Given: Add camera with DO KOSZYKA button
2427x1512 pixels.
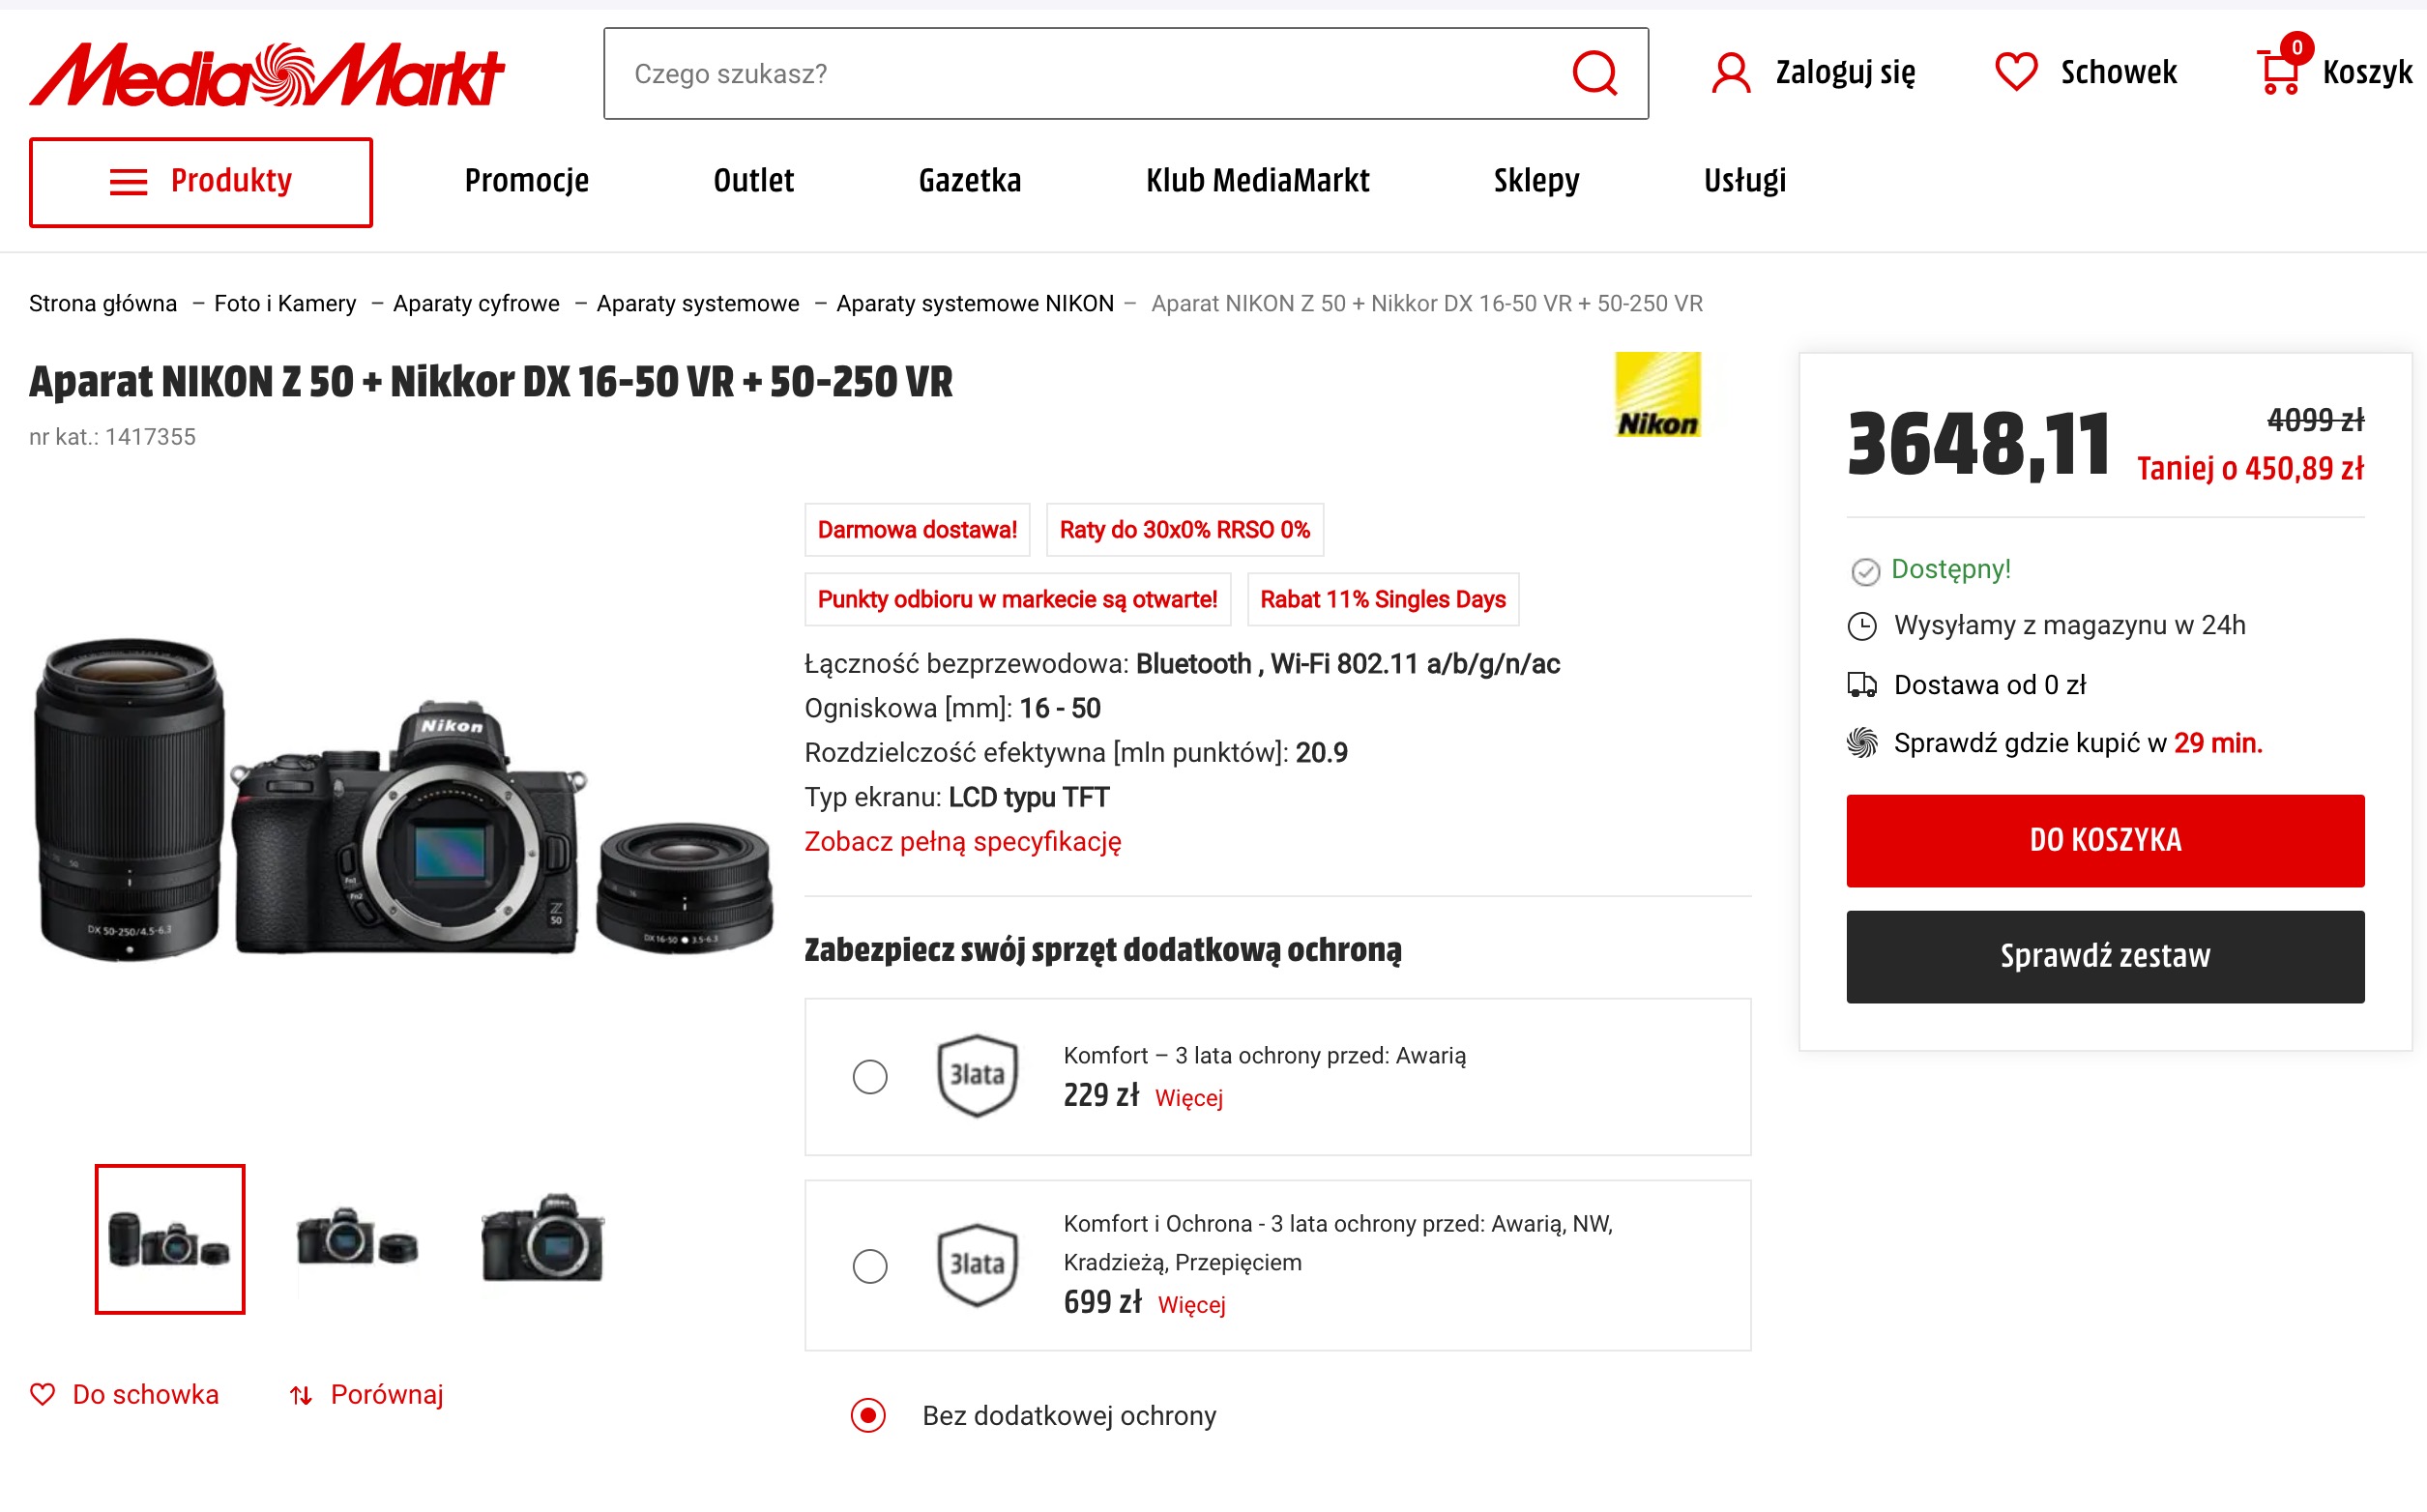Looking at the screenshot, I should coord(2105,841).
